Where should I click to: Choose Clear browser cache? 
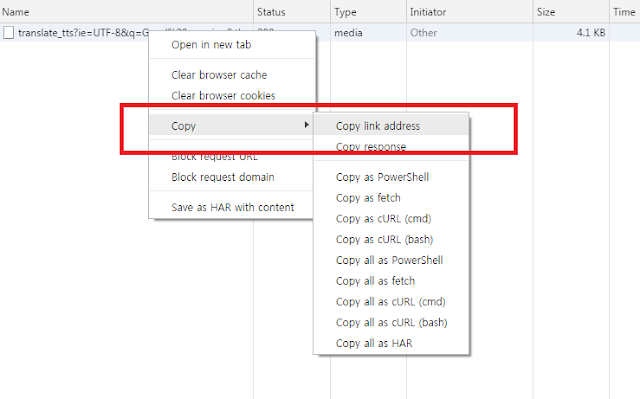pyautogui.click(x=232, y=75)
